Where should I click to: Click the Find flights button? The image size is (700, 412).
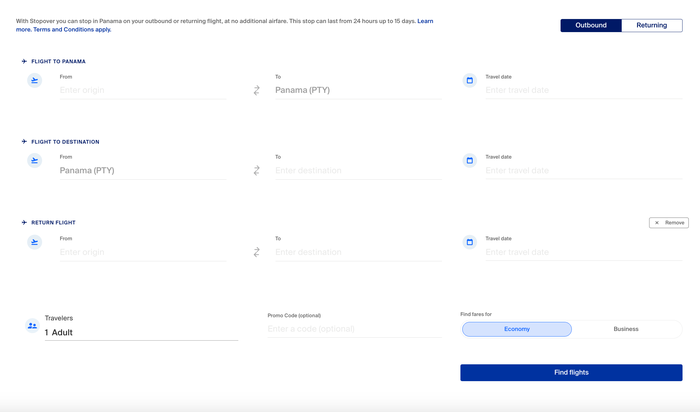point(571,373)
